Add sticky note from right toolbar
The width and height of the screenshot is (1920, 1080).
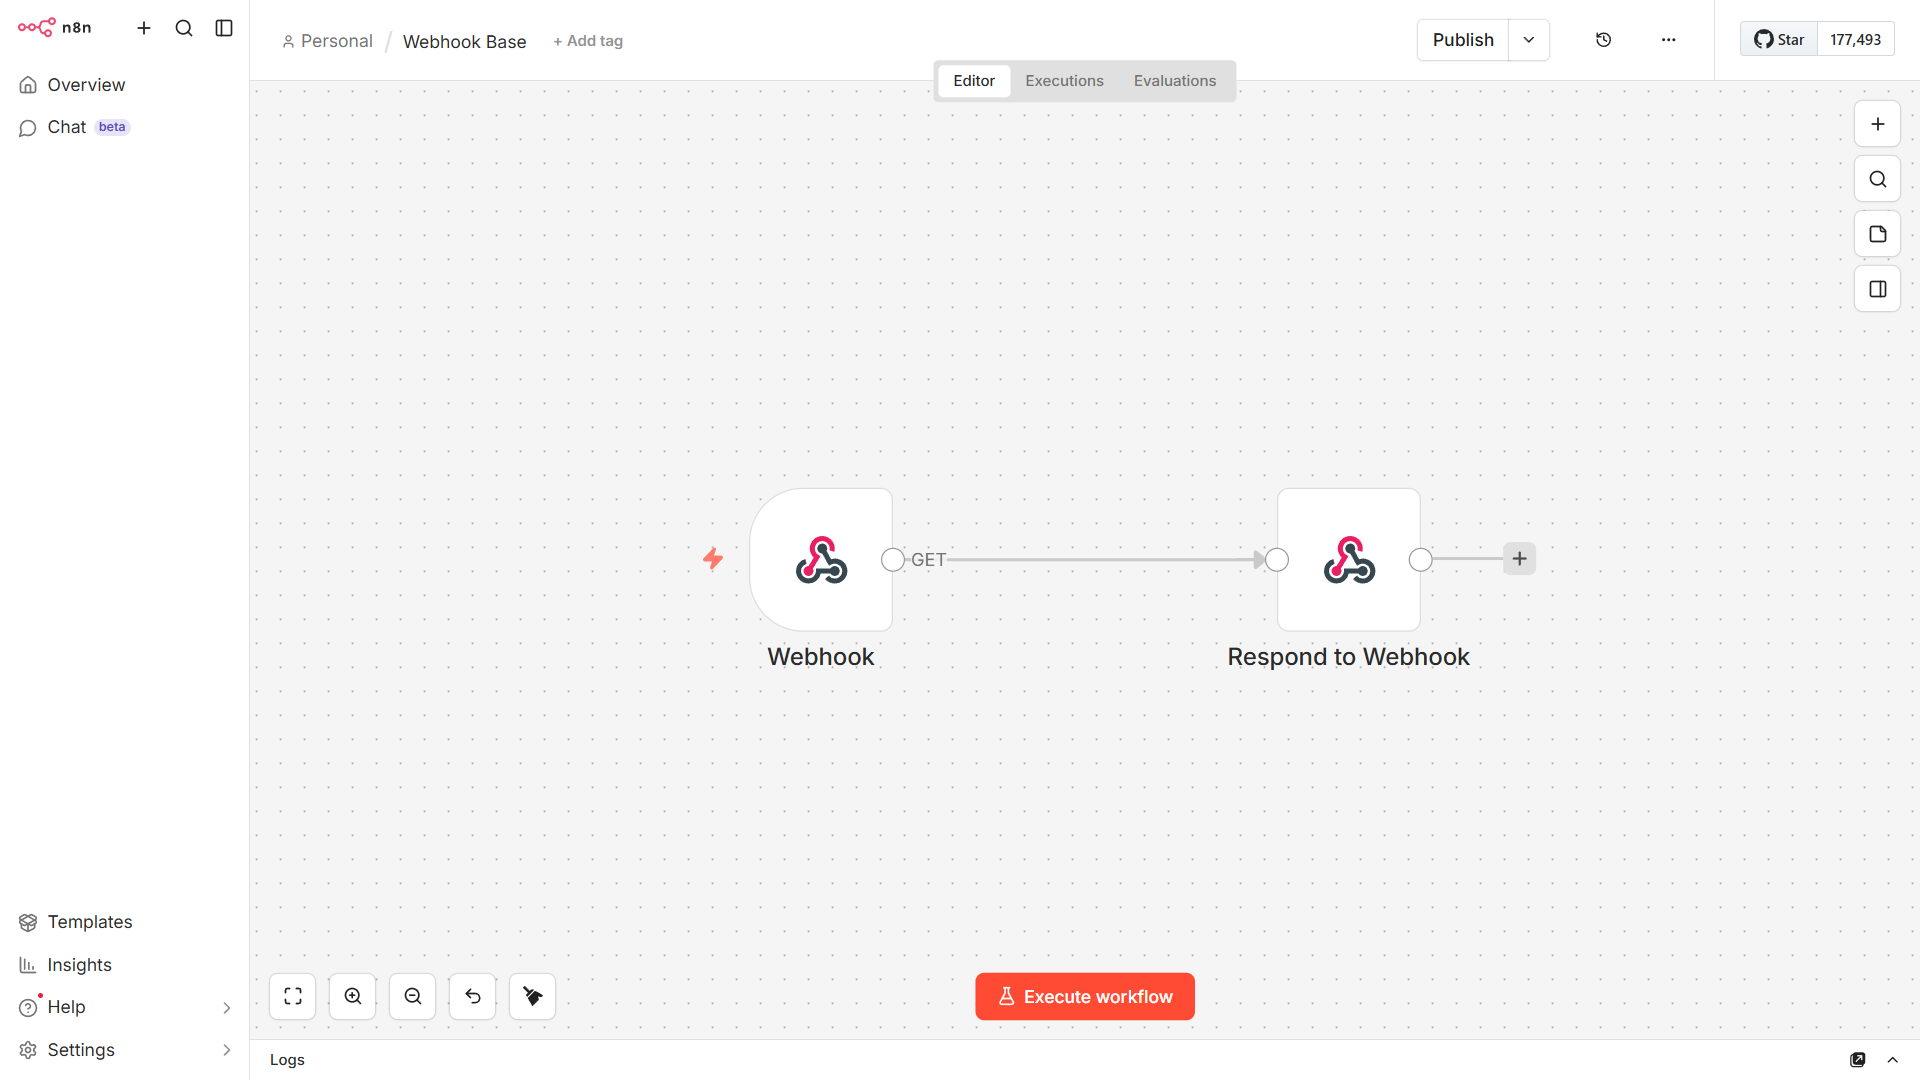(x=1877, y=234)
